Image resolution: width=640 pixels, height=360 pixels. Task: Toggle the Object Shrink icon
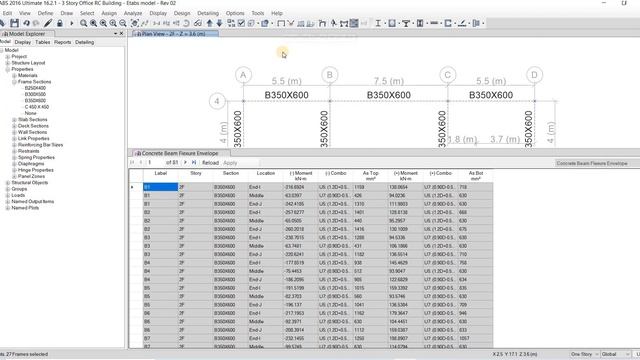pos(231,23)
